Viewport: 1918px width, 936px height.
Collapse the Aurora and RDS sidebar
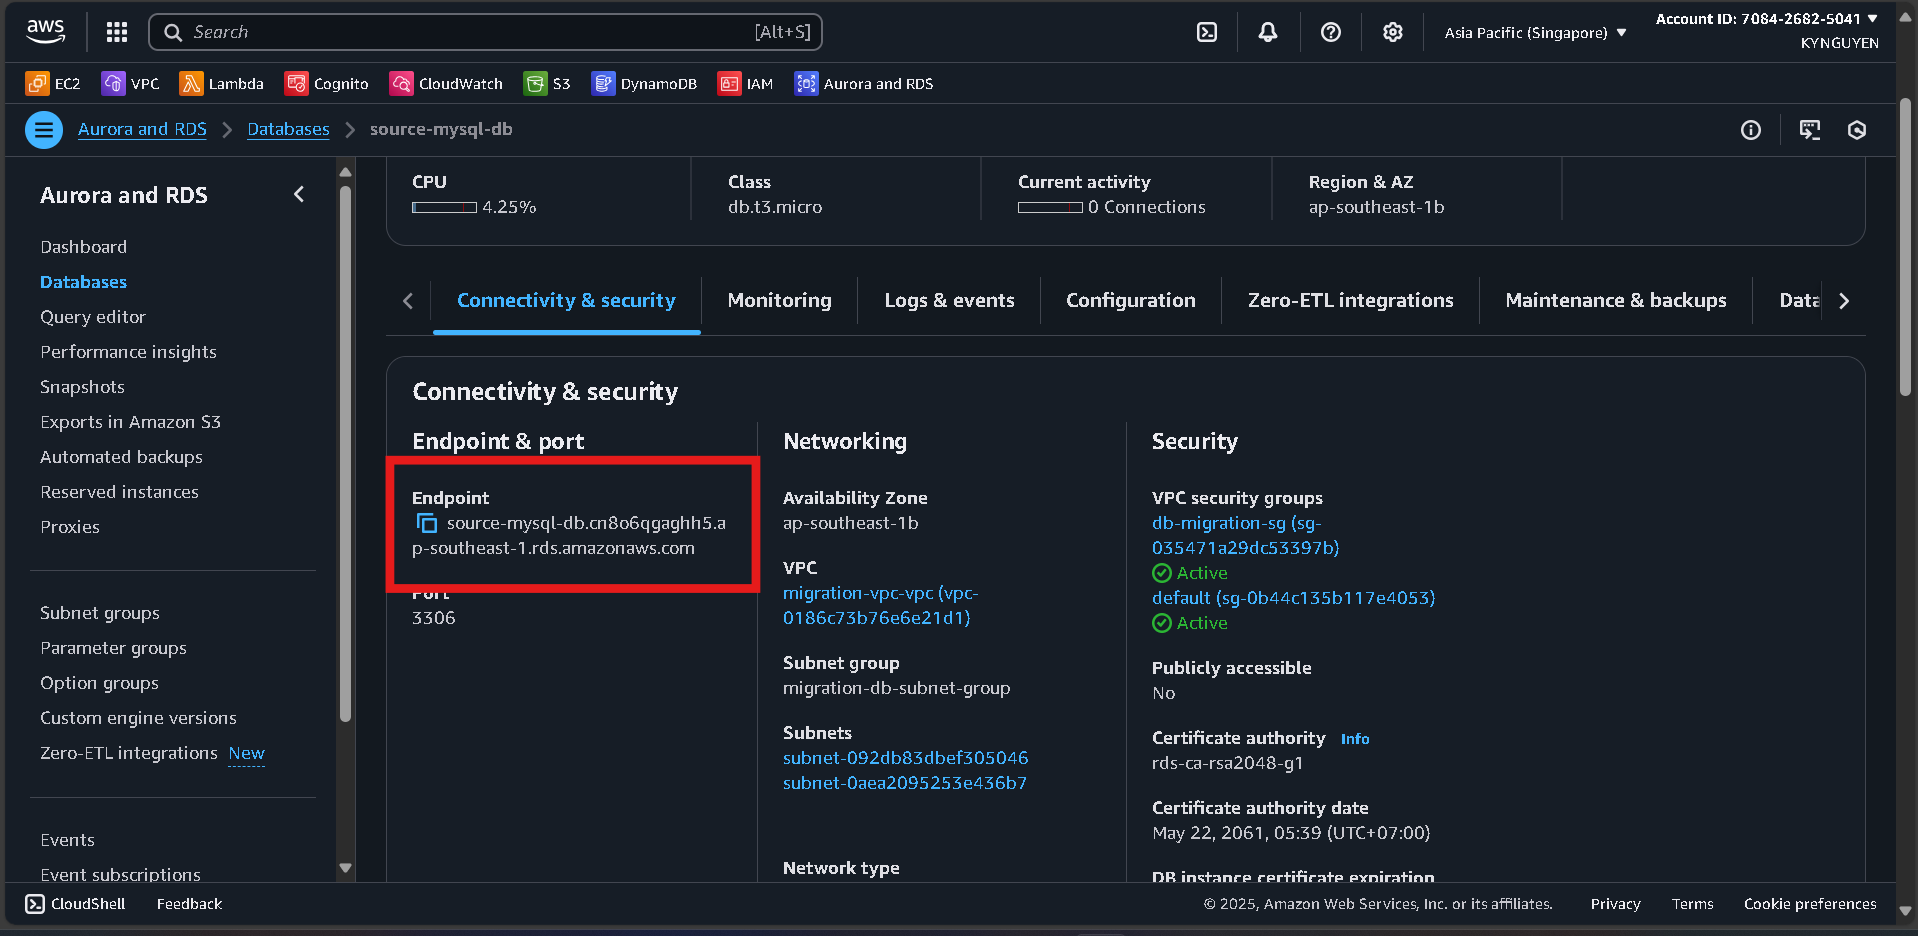pos(298,195)
